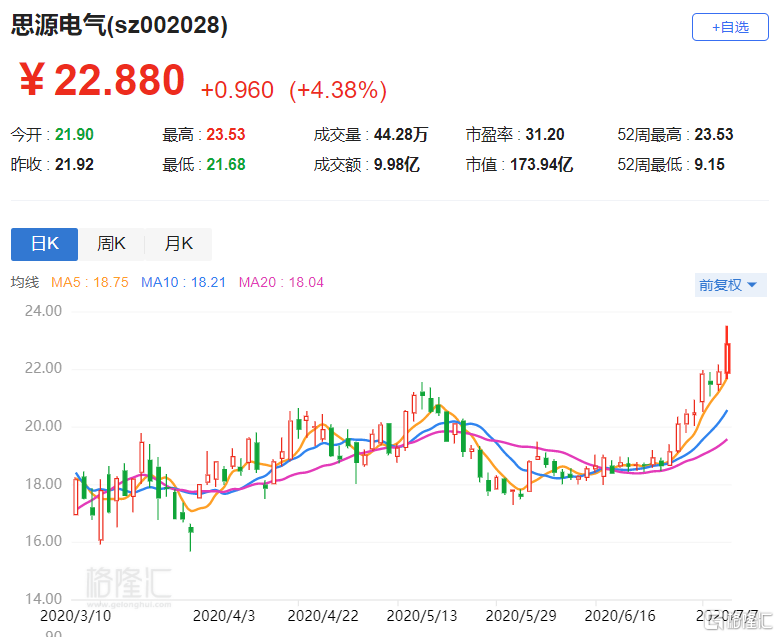Open the 前复权 adjustment dropdown

coord(730,285)
